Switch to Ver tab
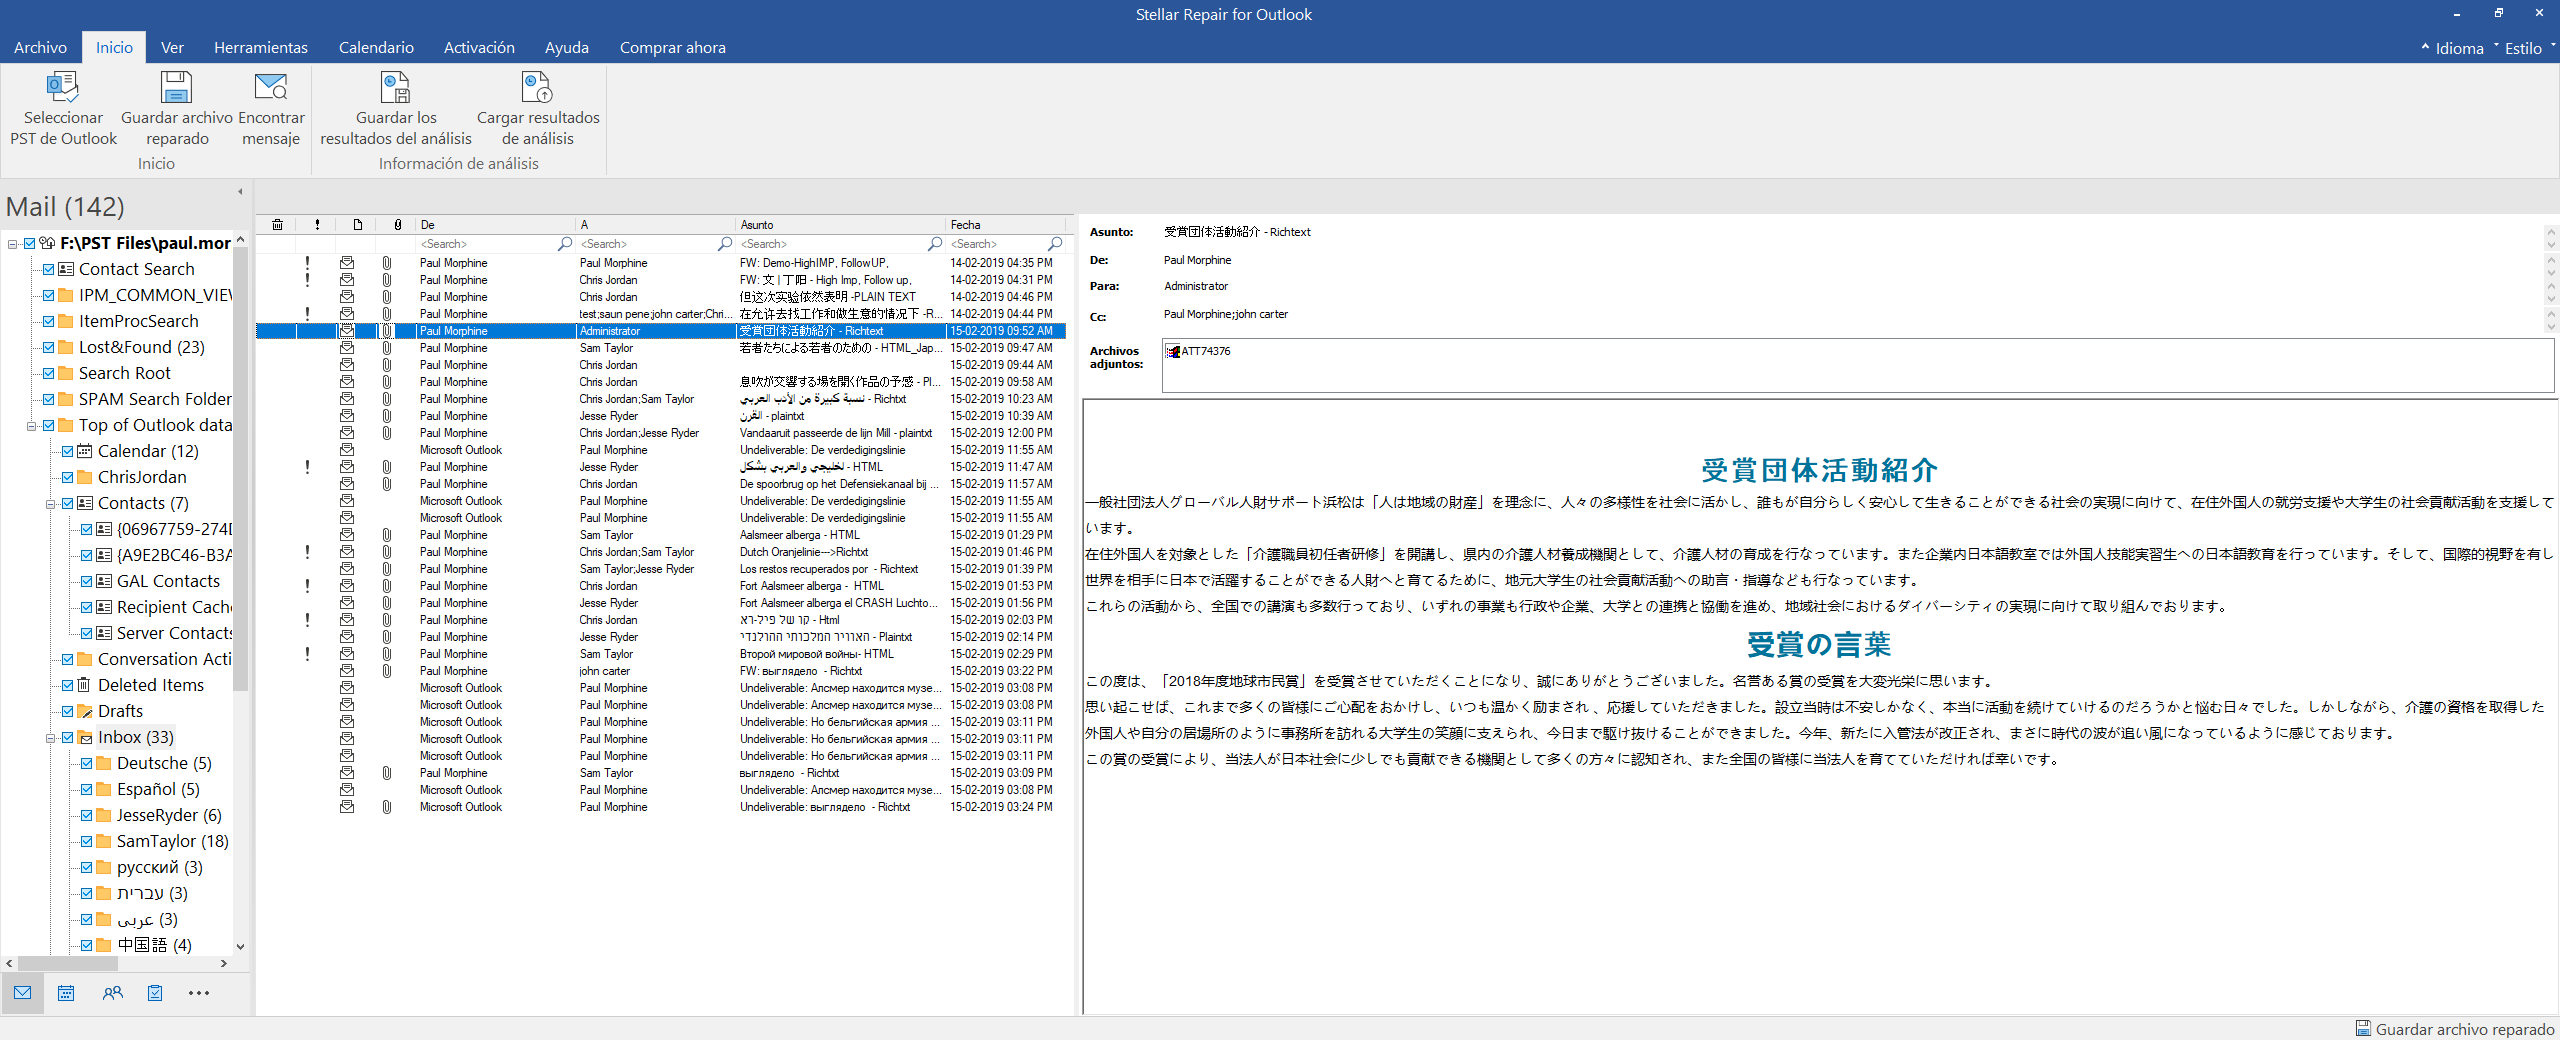The width and height of the screenshot is (2560, 1040). click(x=172, y=47)
